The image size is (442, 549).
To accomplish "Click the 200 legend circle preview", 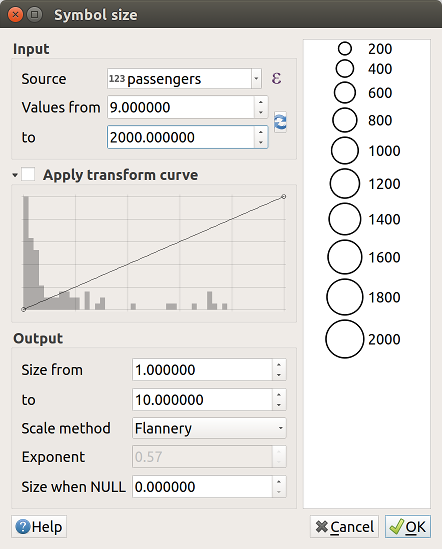I will [x=345, y=49].
